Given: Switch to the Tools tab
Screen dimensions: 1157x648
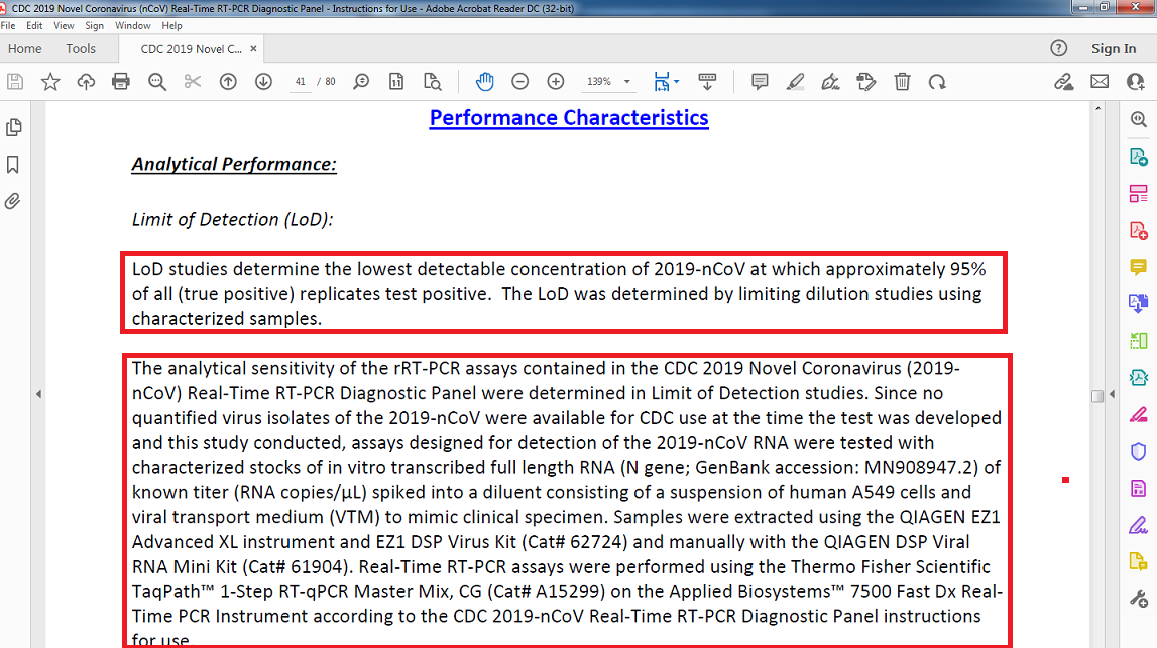Looking at the screenshot, I should coord(81,49).
